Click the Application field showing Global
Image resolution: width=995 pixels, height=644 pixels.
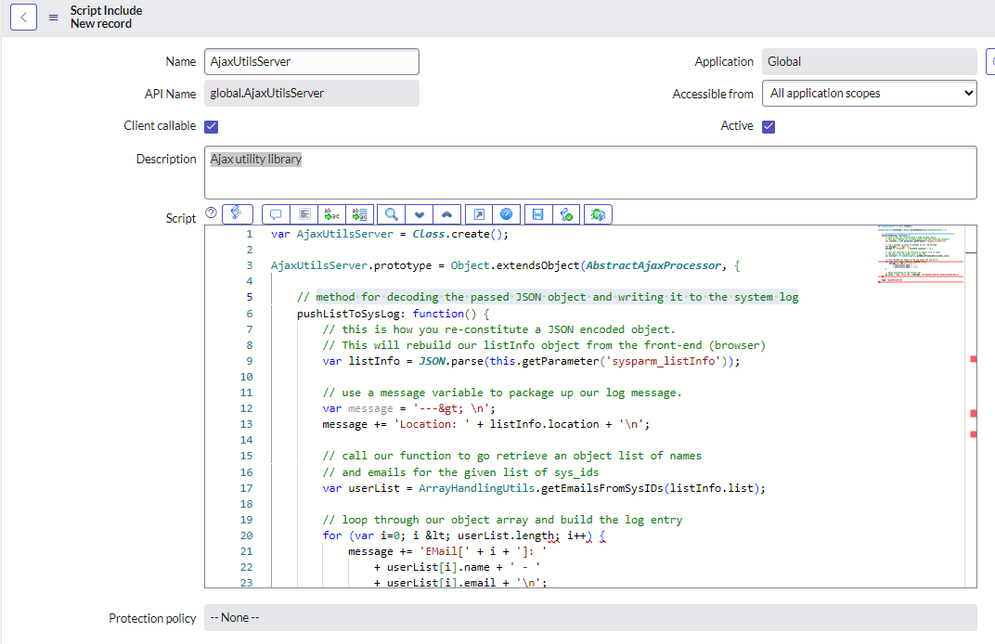pyautogui.click(x=869, y=62)
